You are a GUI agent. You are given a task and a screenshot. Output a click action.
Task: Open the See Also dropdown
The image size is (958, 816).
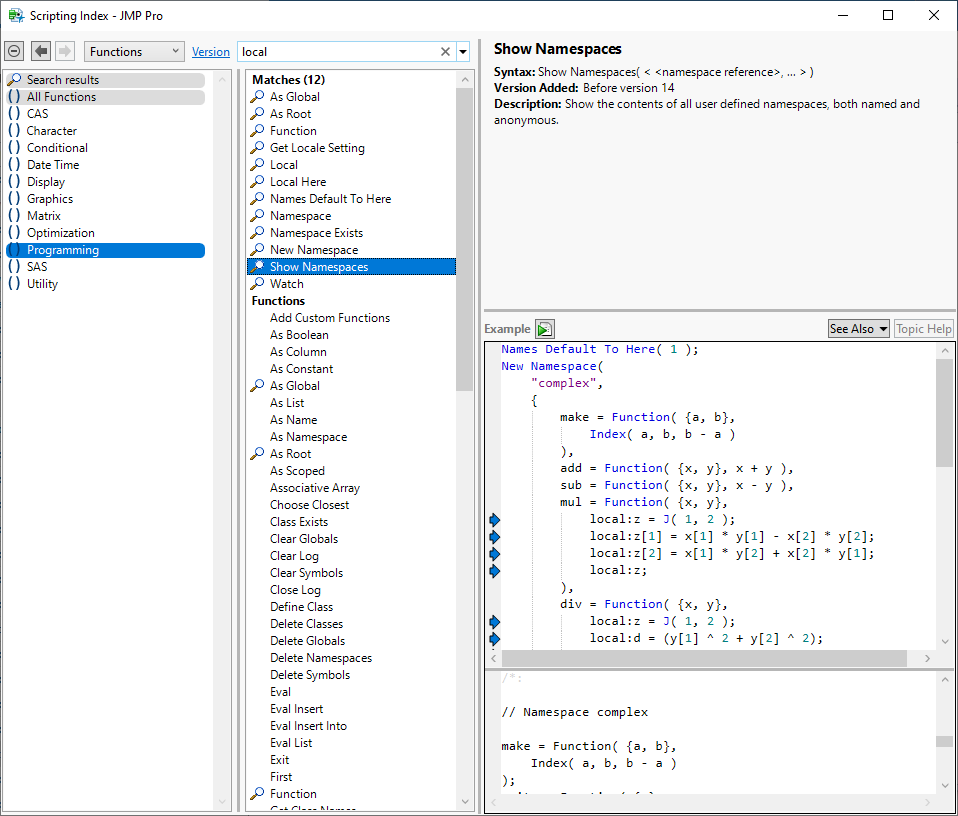[858, 329]
